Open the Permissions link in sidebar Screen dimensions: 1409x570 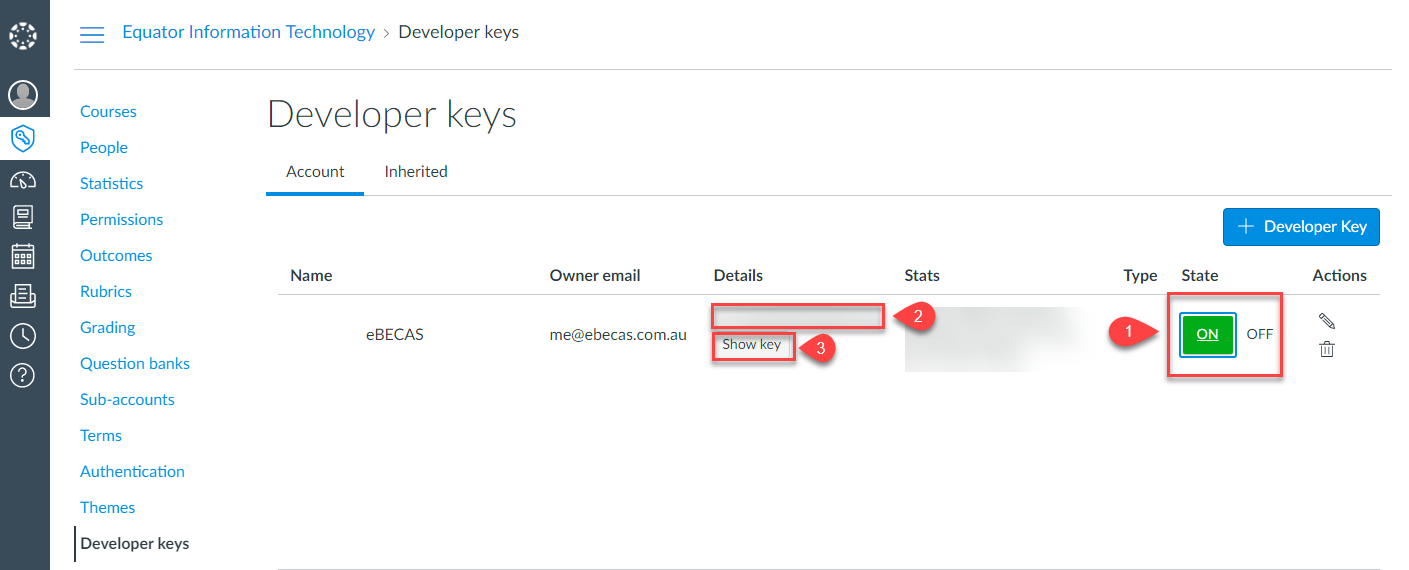tap(121, 220)
